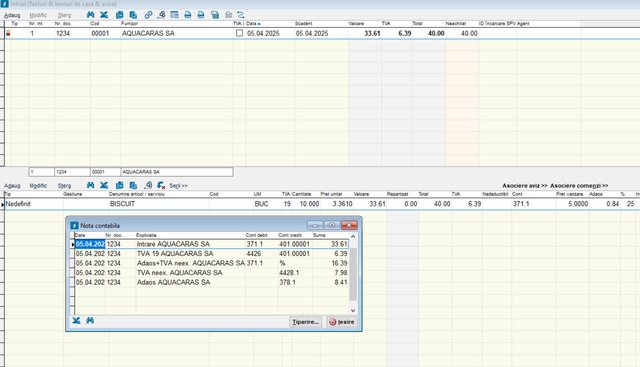Image resolution: width=640 pixels, height=367 pixels.
Task: Click the house icon in top toolbar
Action: 229,15
